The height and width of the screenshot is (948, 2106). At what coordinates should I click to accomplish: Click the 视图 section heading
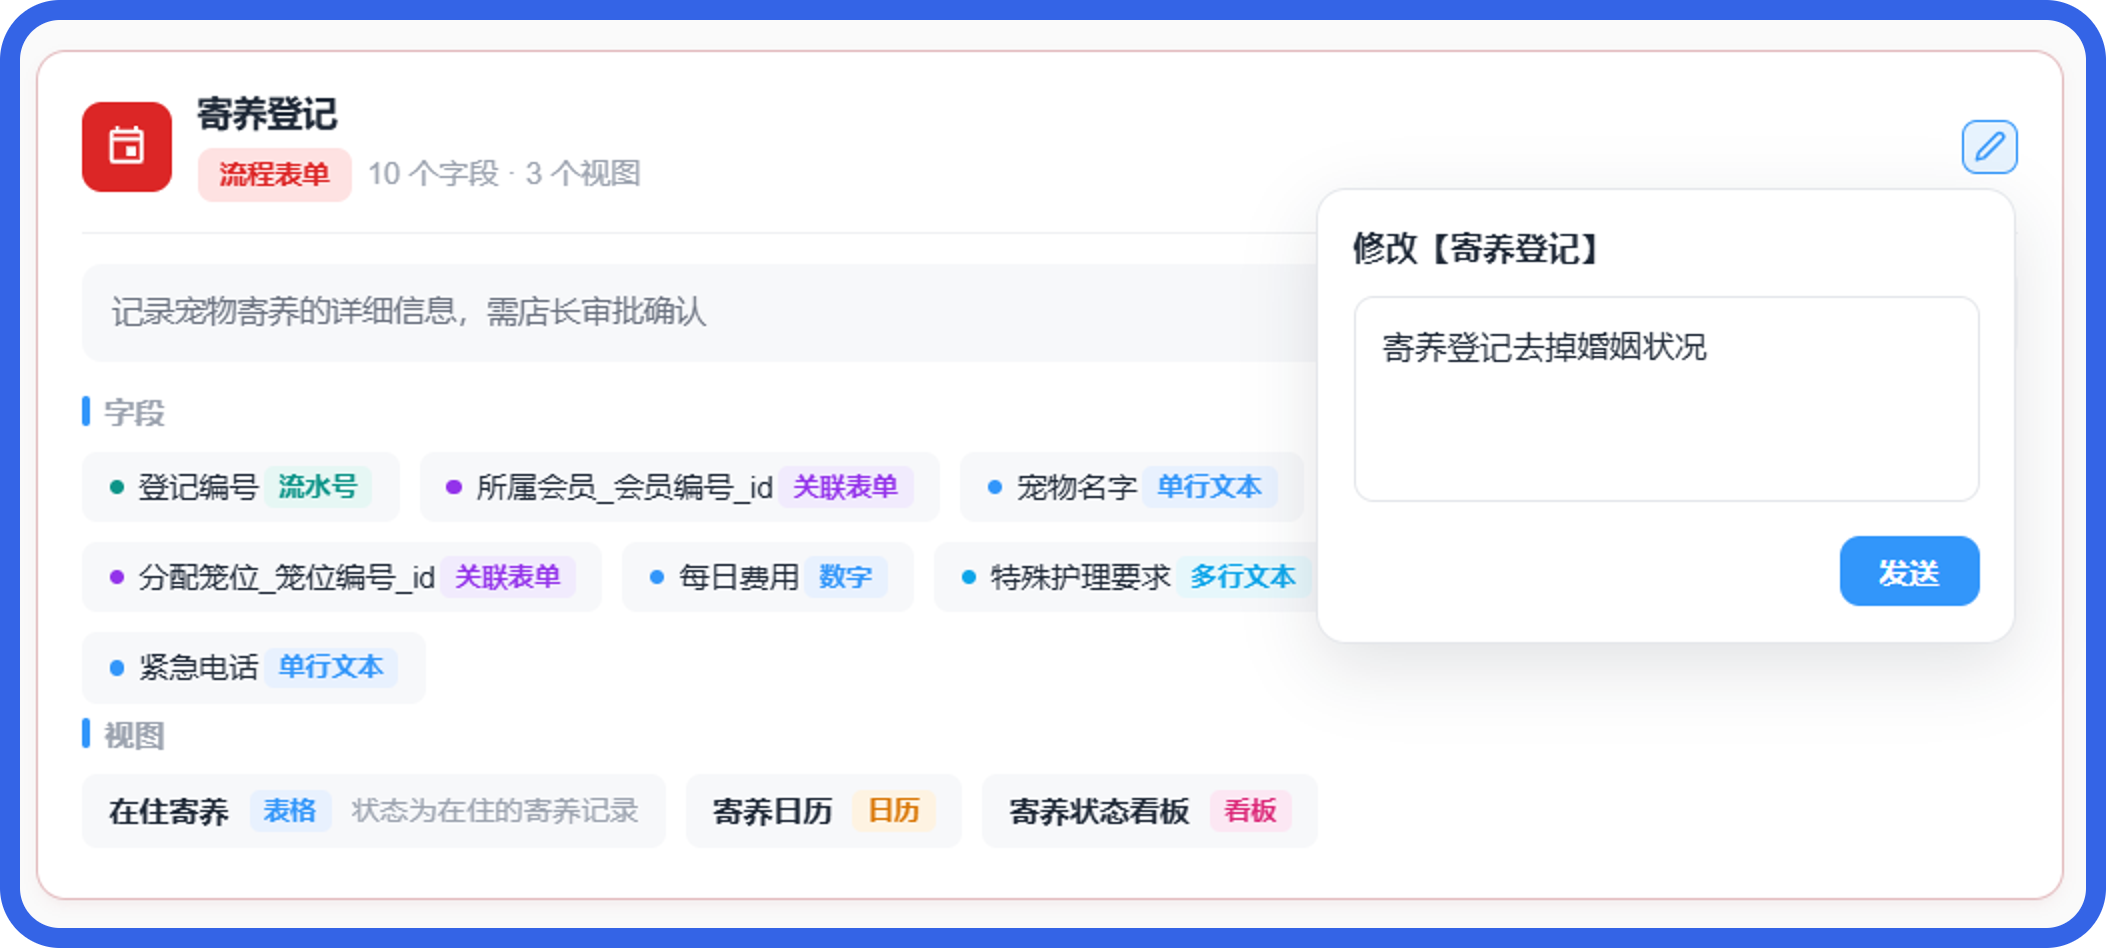[134, 735]
